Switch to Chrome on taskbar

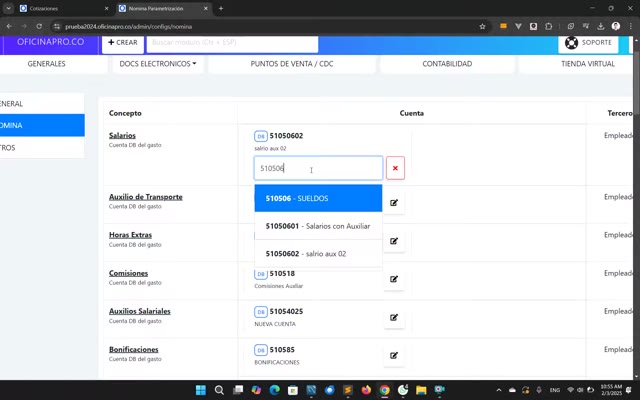click(384, 390)
